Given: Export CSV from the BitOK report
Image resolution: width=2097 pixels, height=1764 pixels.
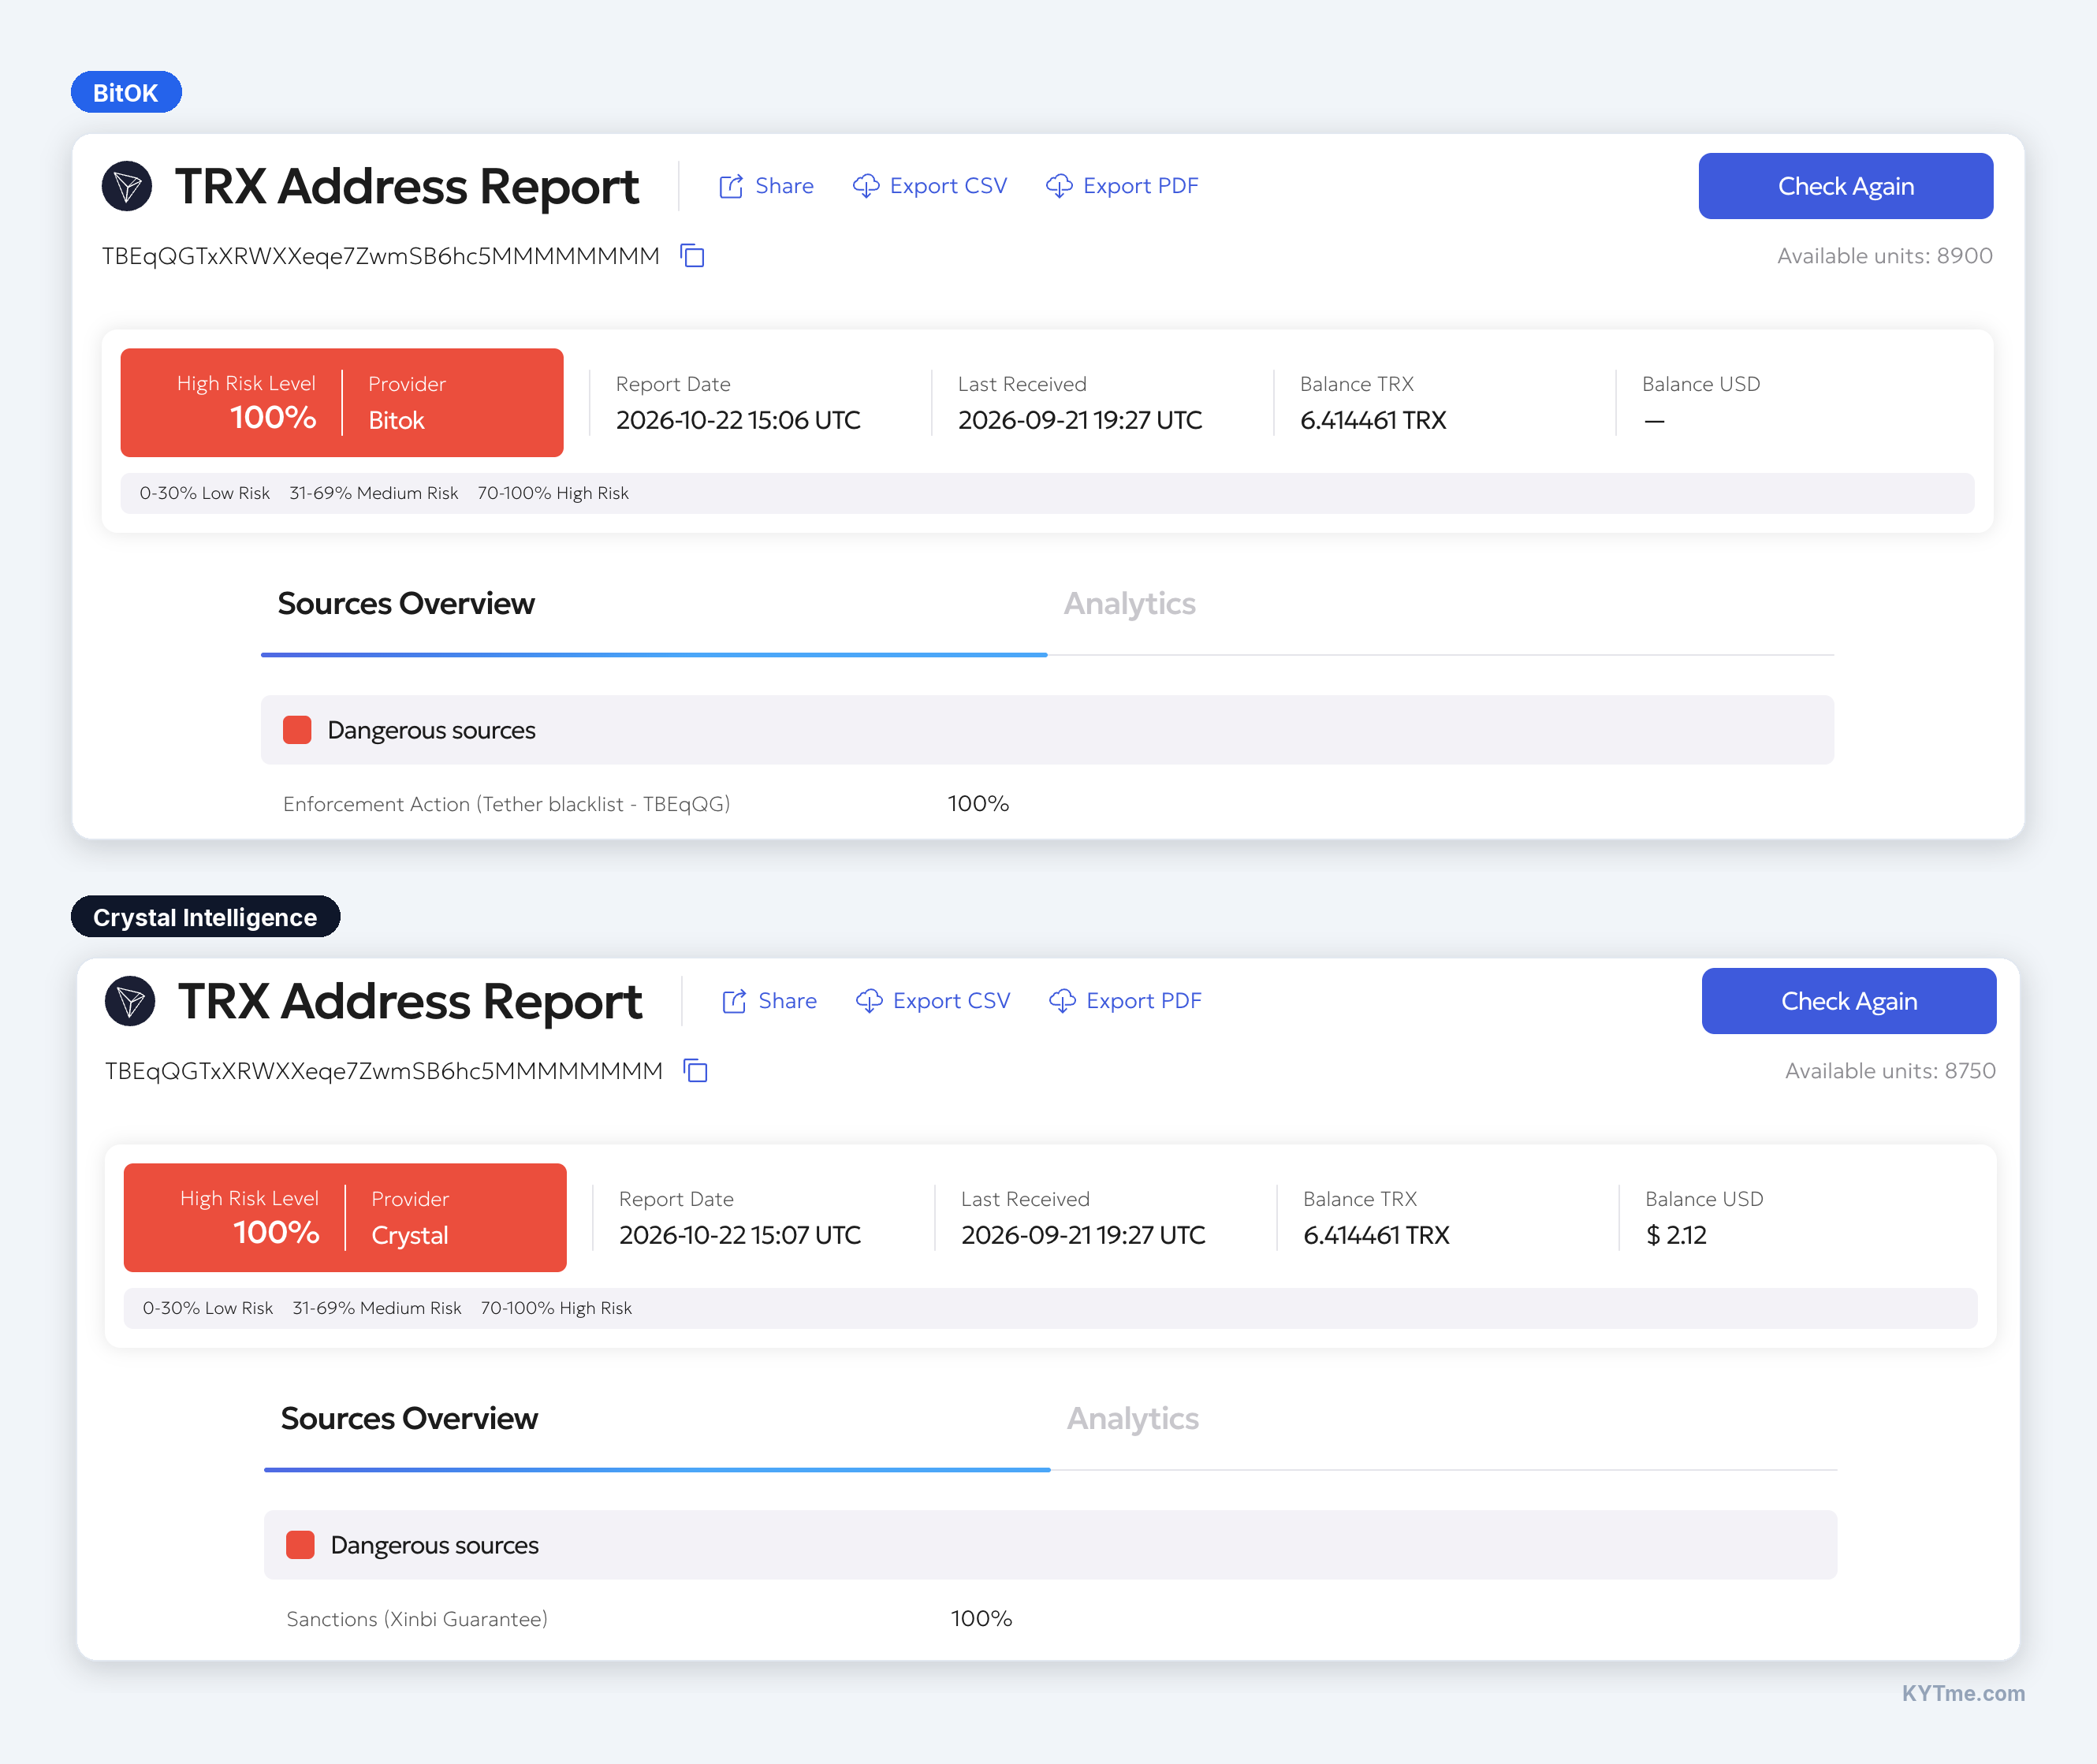Looking at the screenshot, I should click(930, 186).
